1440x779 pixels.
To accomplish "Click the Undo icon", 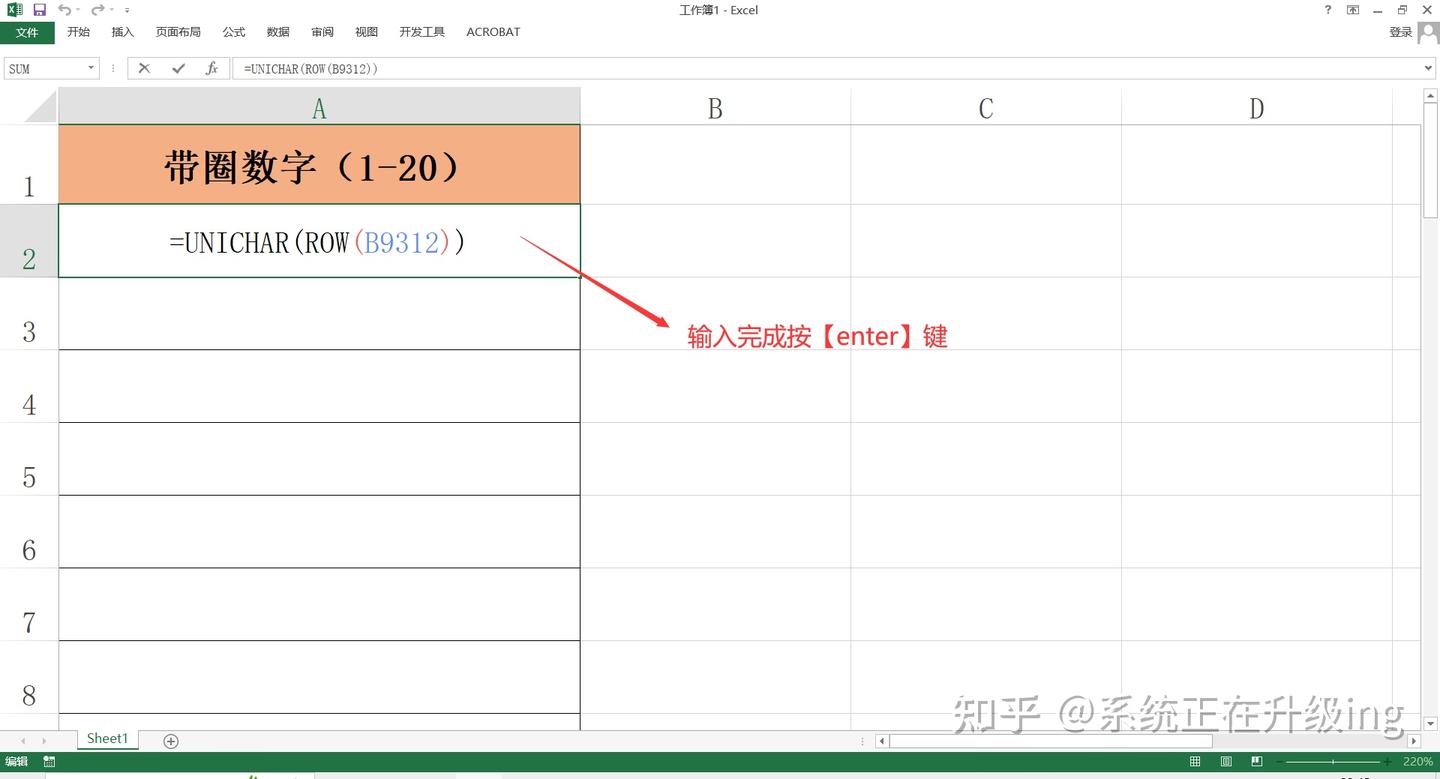I will pos(63,9).
